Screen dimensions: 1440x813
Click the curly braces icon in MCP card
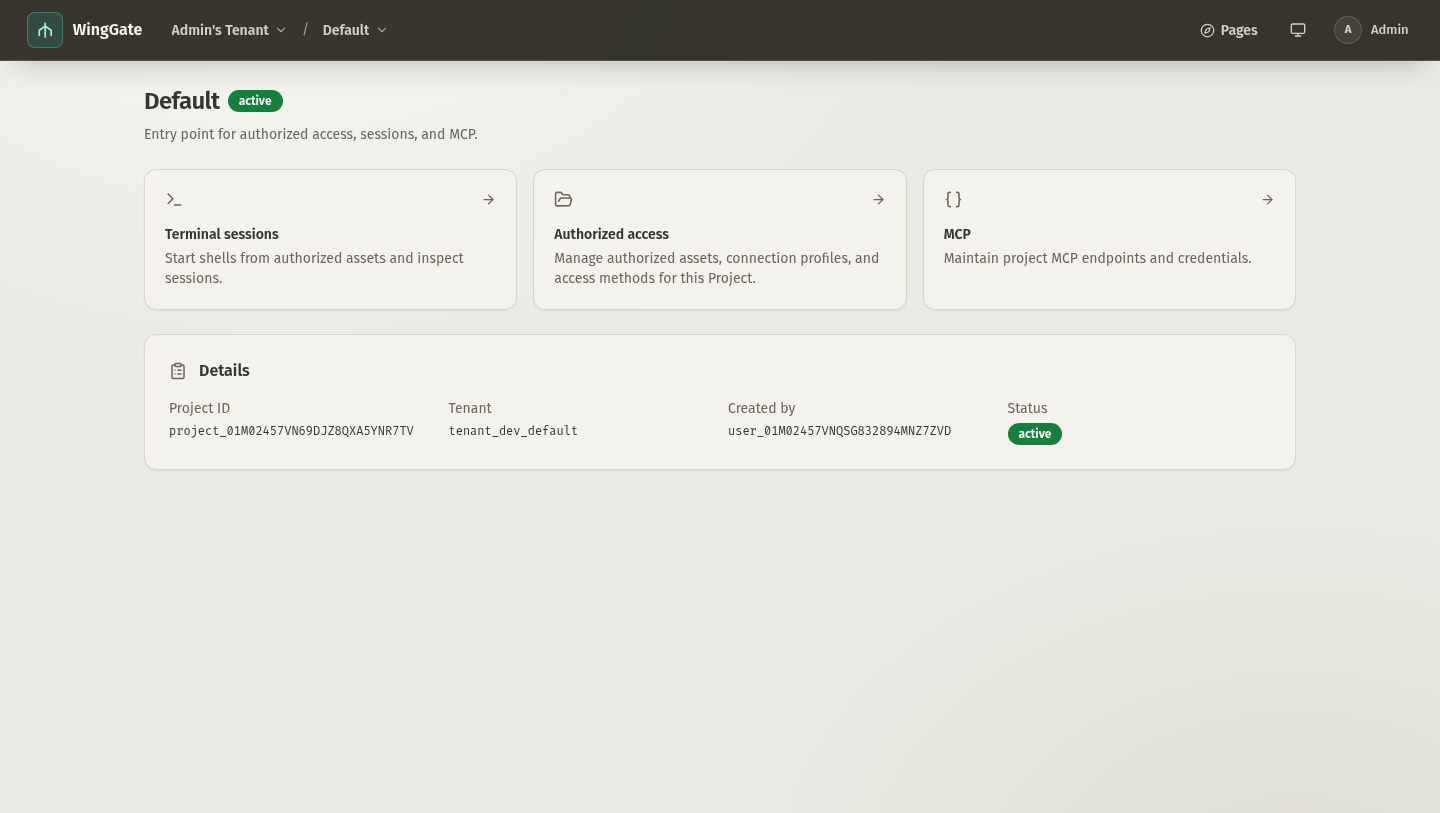click(953, 200)
